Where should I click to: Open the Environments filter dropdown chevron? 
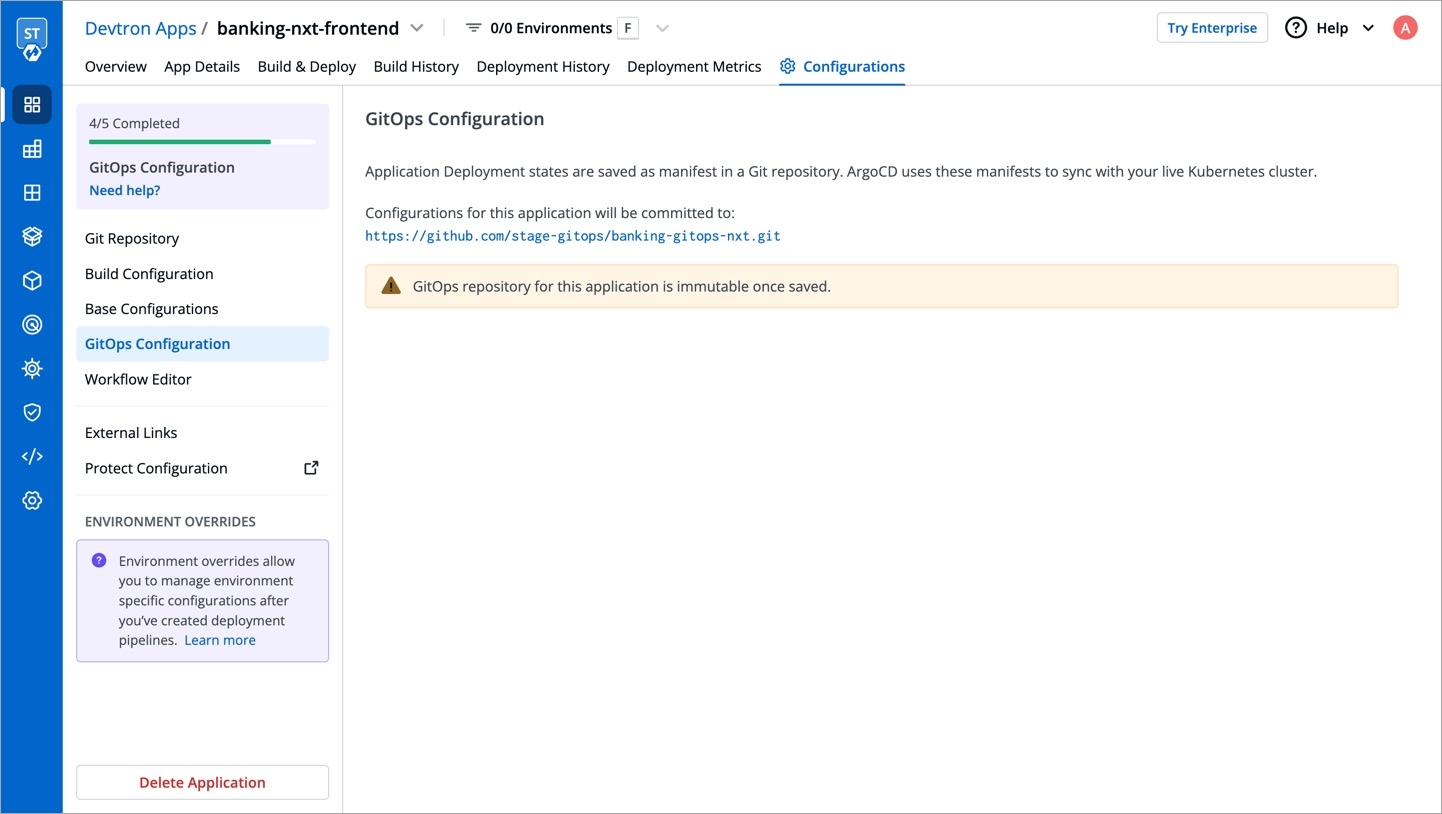point(662,28)
